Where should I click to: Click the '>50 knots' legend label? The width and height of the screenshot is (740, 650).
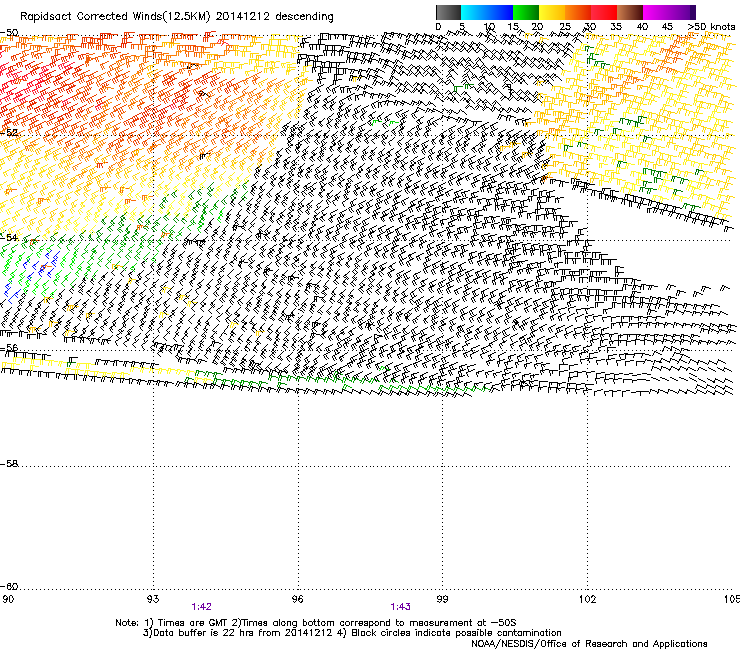tap(711, 27)
